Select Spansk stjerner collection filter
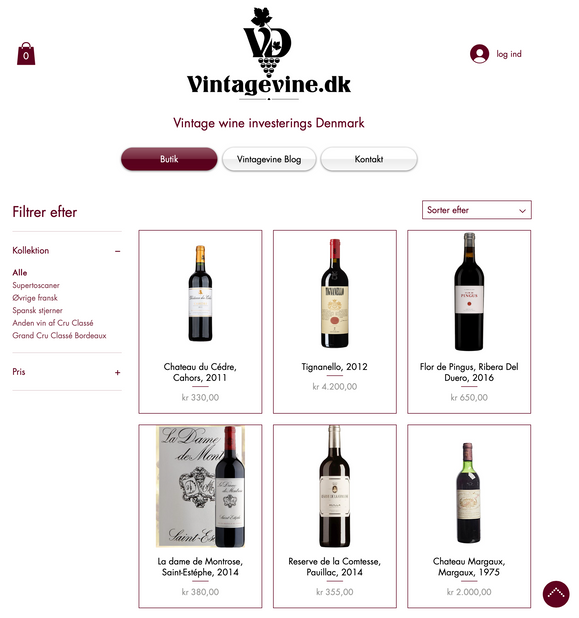Image resolution: width=579 pixels, height=618 pixels. 37,311
